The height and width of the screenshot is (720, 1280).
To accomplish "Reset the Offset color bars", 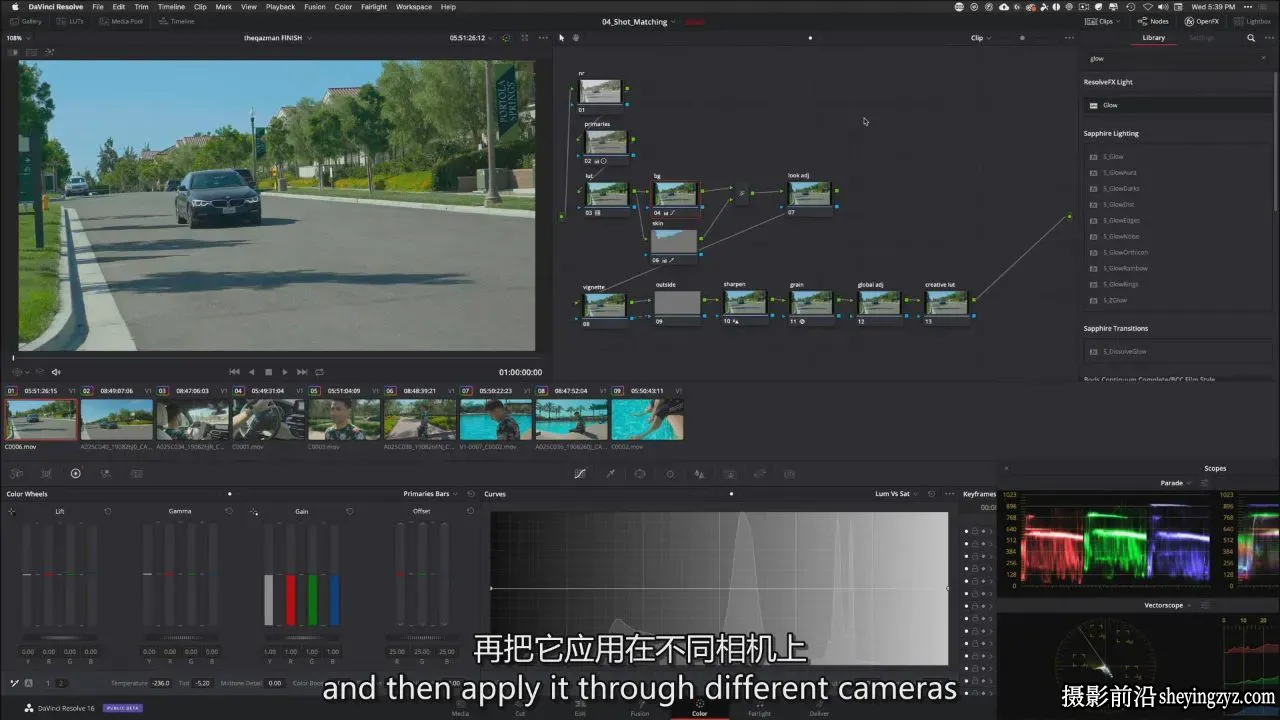I will (470, 511).
